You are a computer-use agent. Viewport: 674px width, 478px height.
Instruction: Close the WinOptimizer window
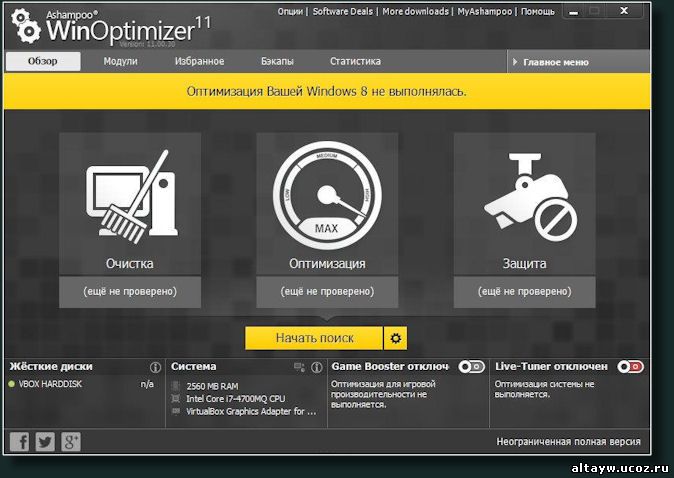624,11
